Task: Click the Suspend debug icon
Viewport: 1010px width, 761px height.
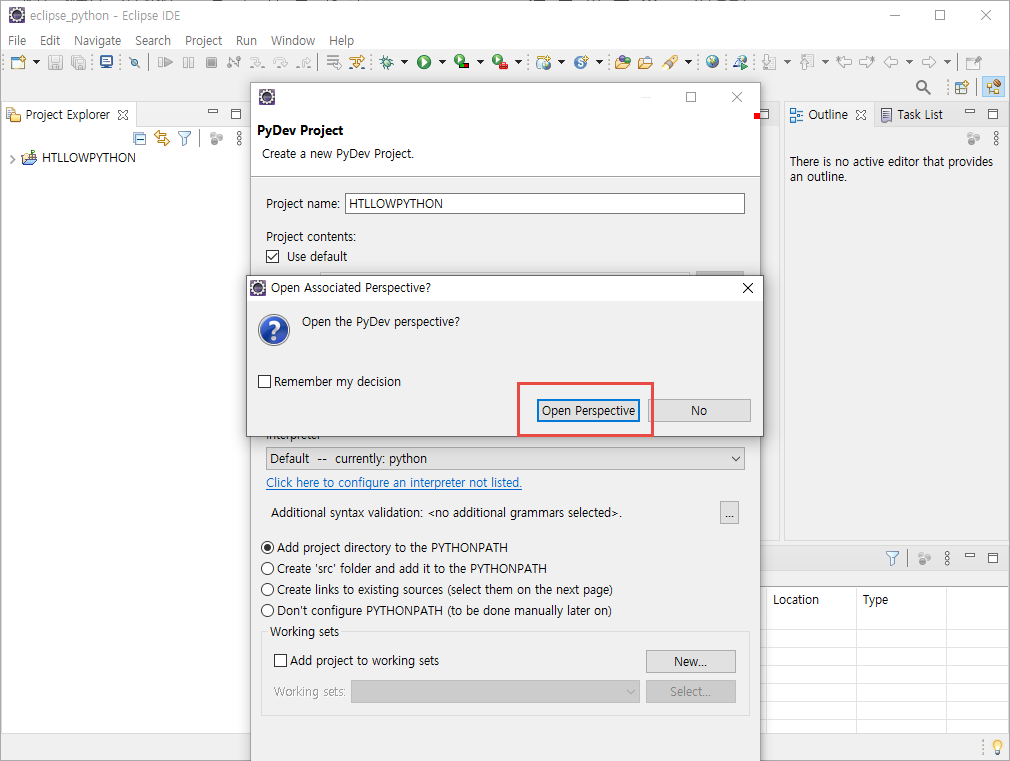Action: coord(188,63)
